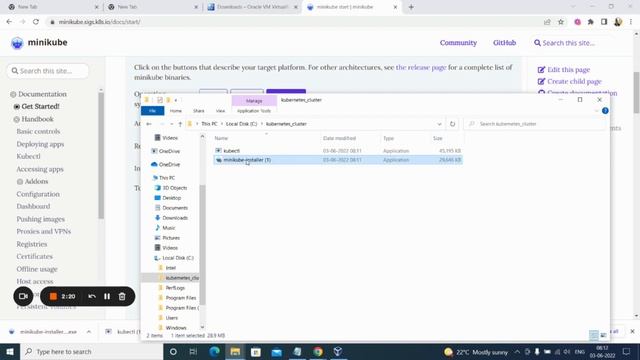Open File Explorer help icon
Viewport: 640px width, 360px height.
coord(605,111)
